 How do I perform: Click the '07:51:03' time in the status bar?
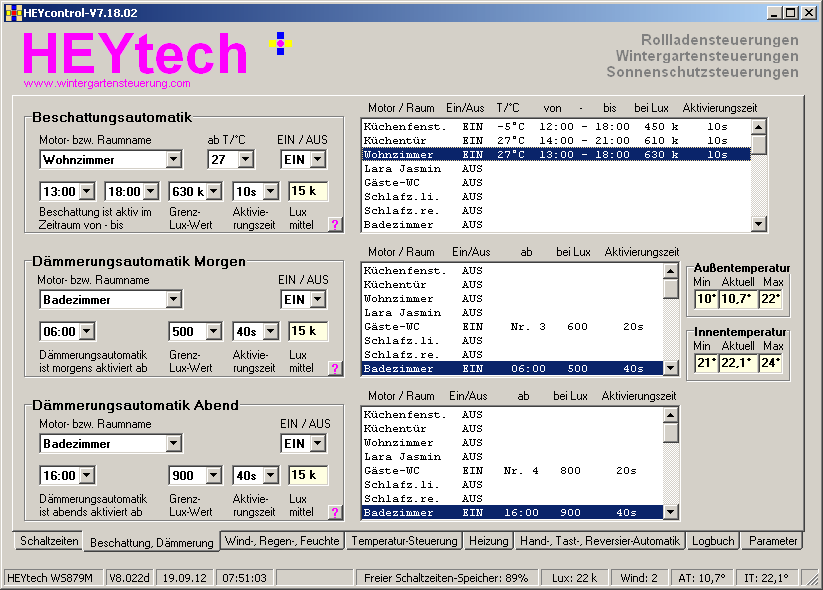click(x=245, y=578)
